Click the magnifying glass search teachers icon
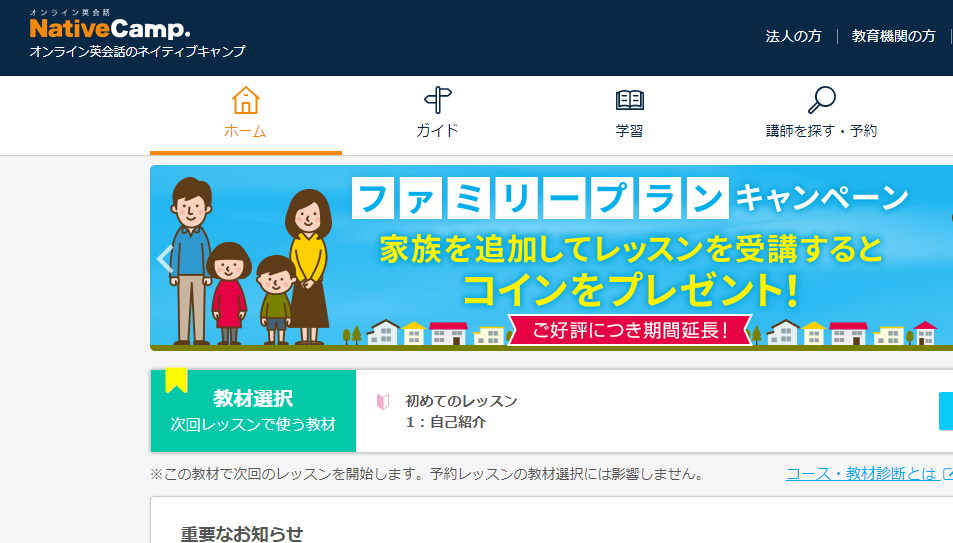This screenshot has width=953, height=543. pyautogui.click(x=822, y=100)
